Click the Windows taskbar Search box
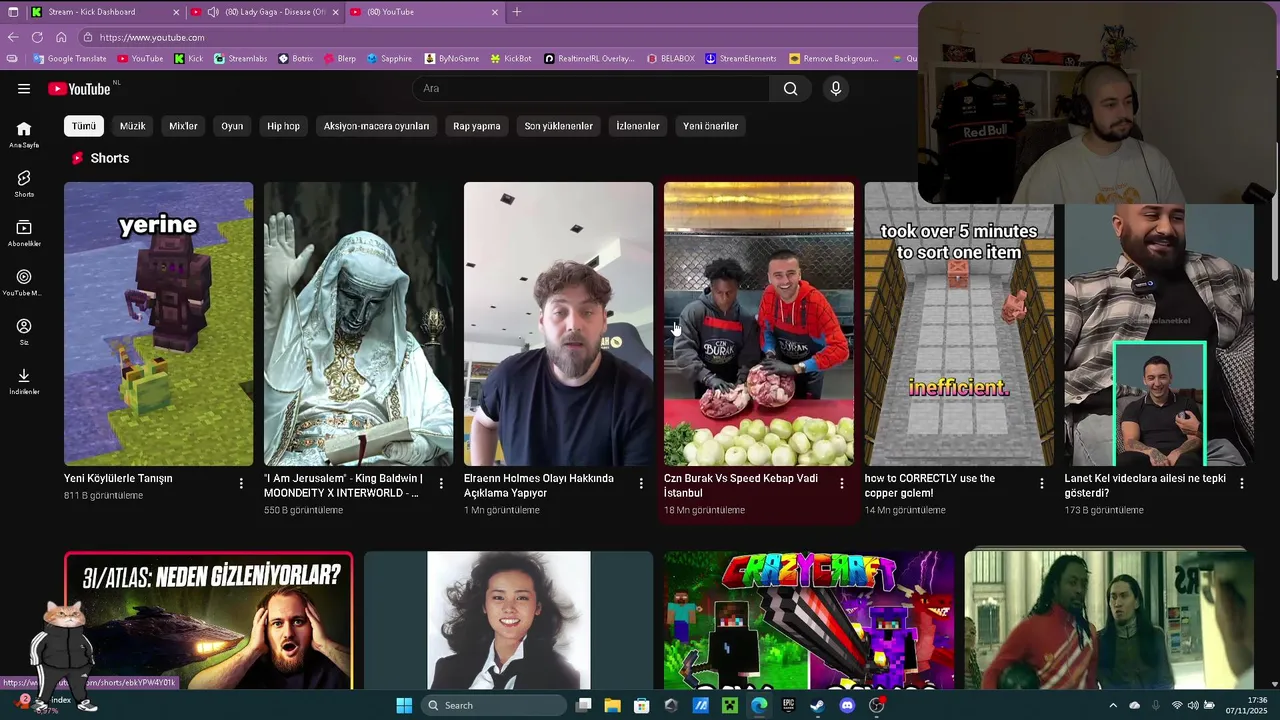Viewport: 1280px width, 720px height. (494, 705)
